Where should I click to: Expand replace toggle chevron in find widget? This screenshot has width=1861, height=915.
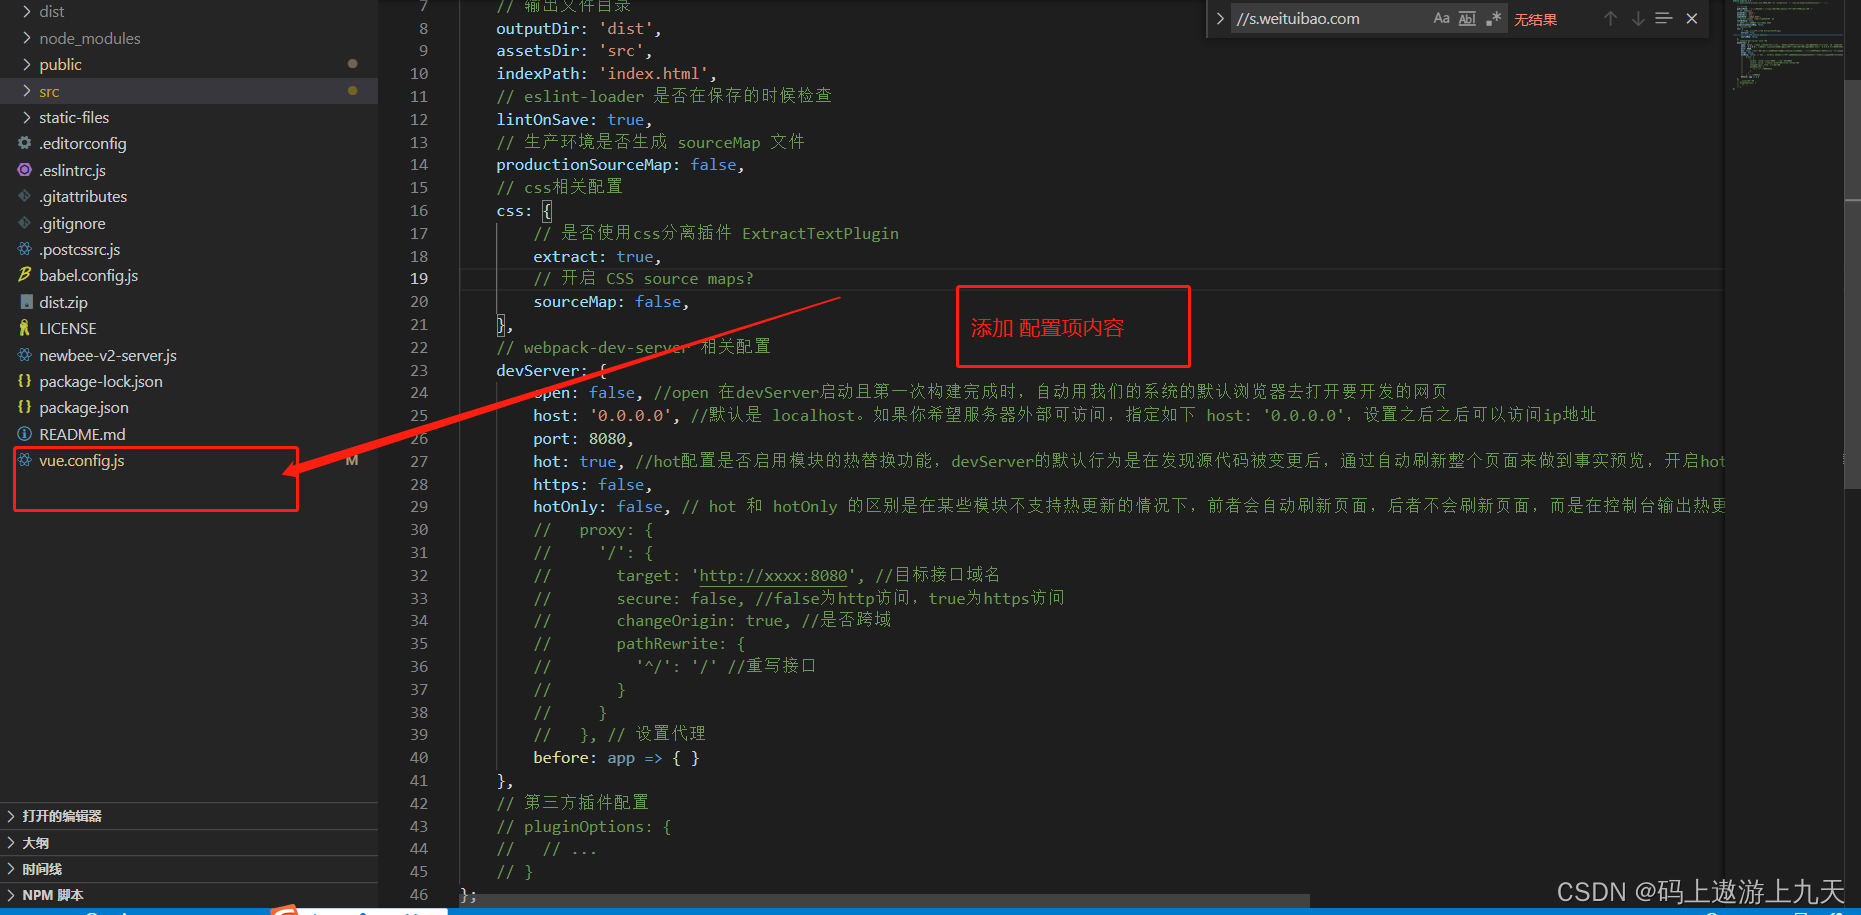pos(1219,18)
